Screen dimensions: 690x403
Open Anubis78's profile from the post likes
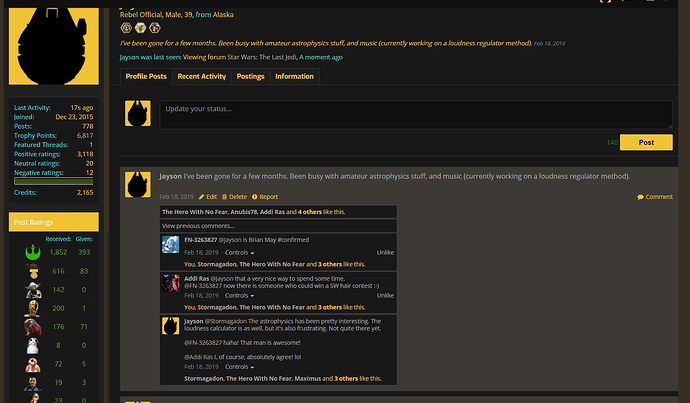243,212
